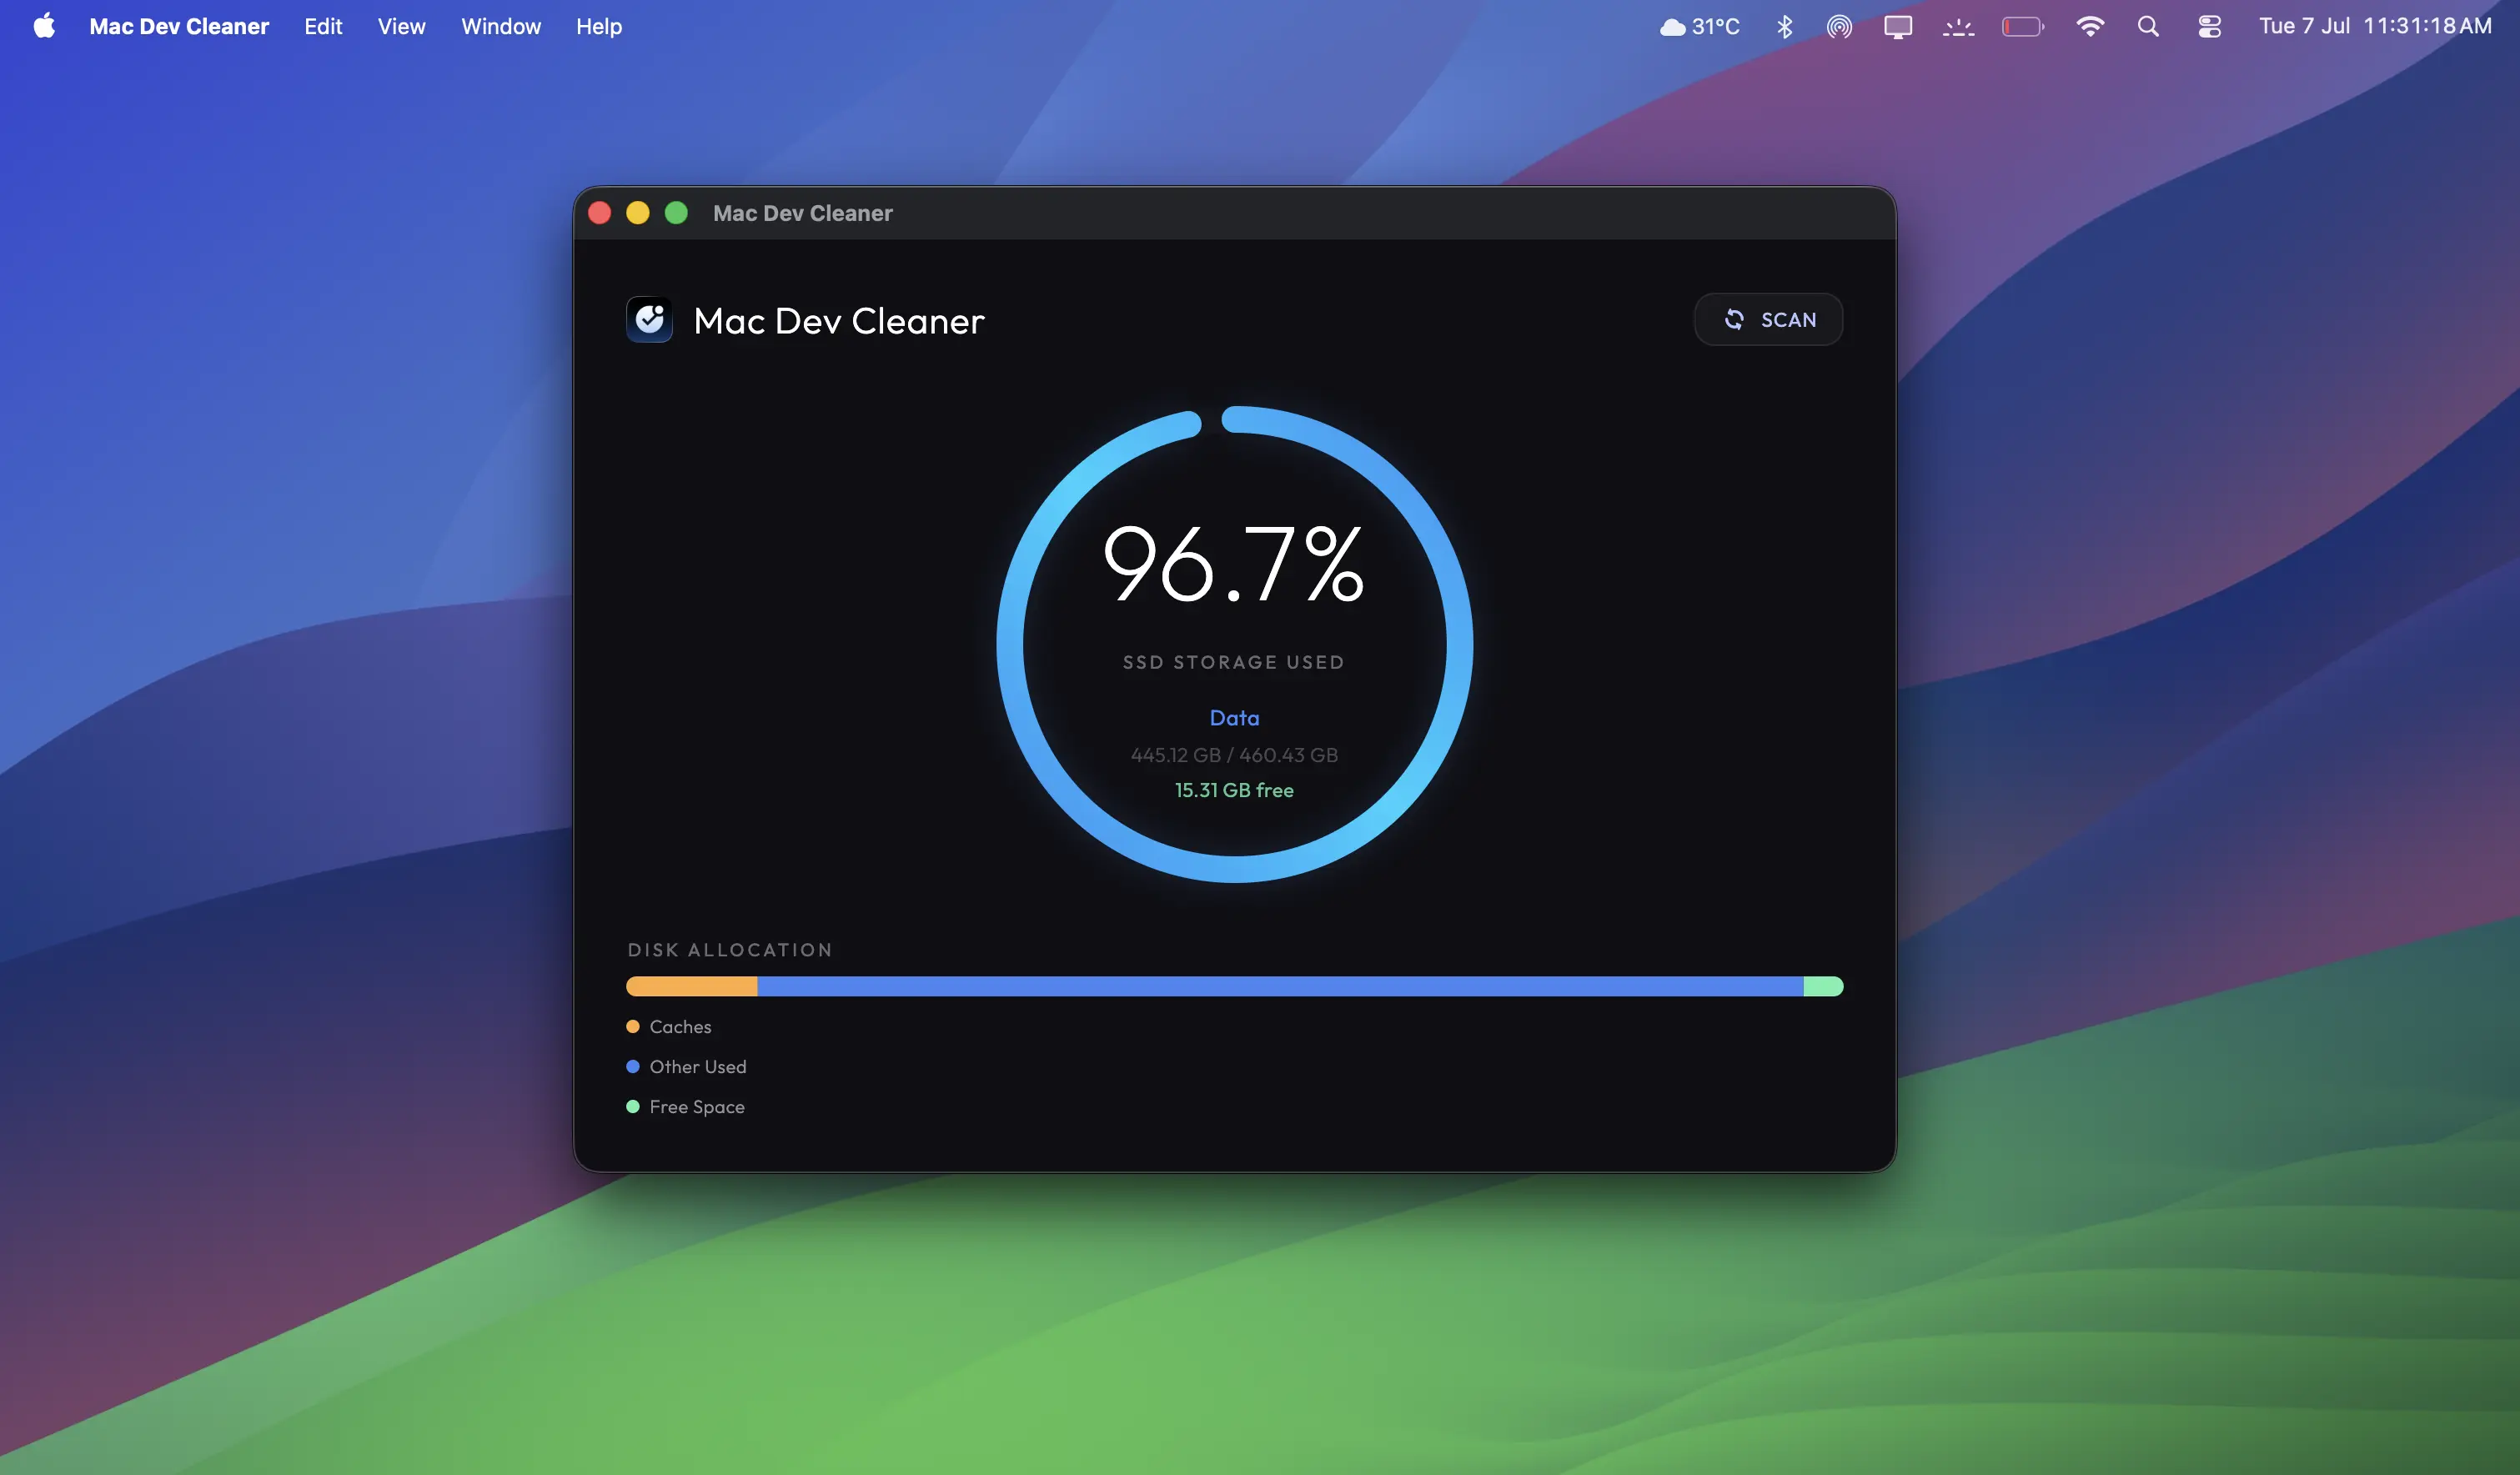The width and height of the screenshot is (2520, 1475).
Task: Click the green Free Space bar segment
Action: pyautogui.click(x=1824, y=987)
